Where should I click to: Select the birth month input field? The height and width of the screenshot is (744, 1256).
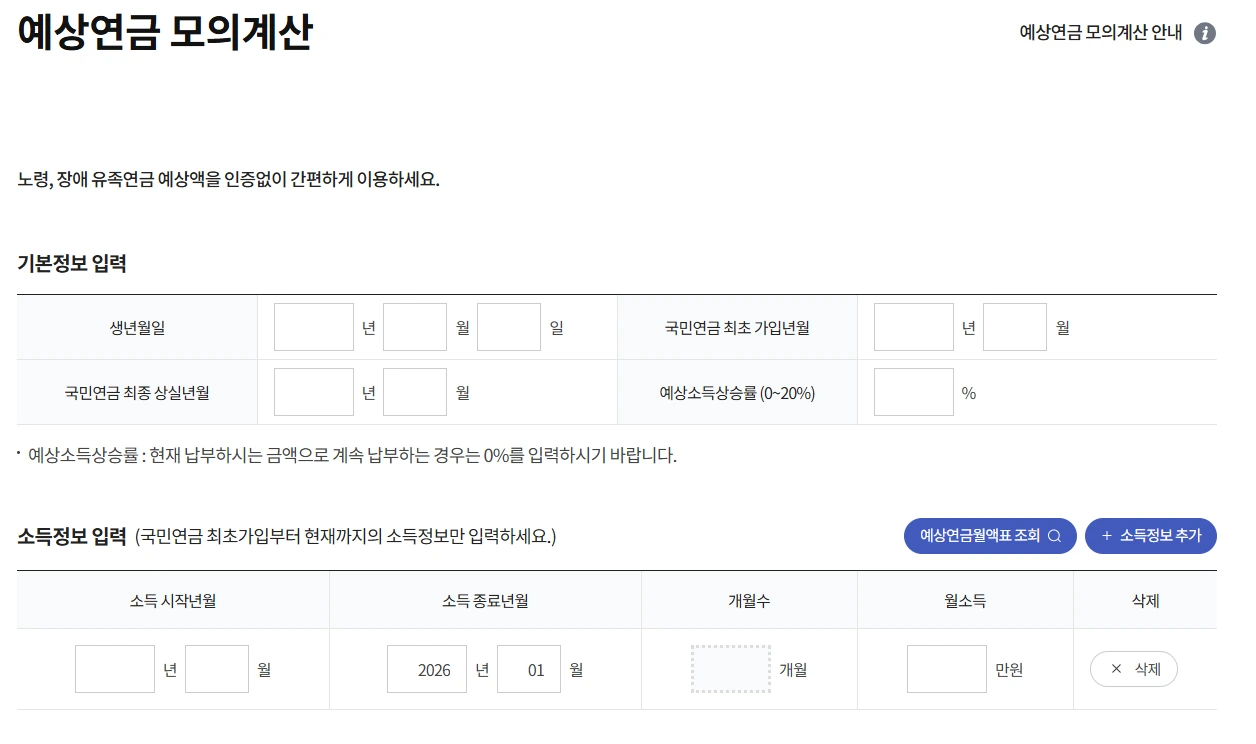point(414,327)
